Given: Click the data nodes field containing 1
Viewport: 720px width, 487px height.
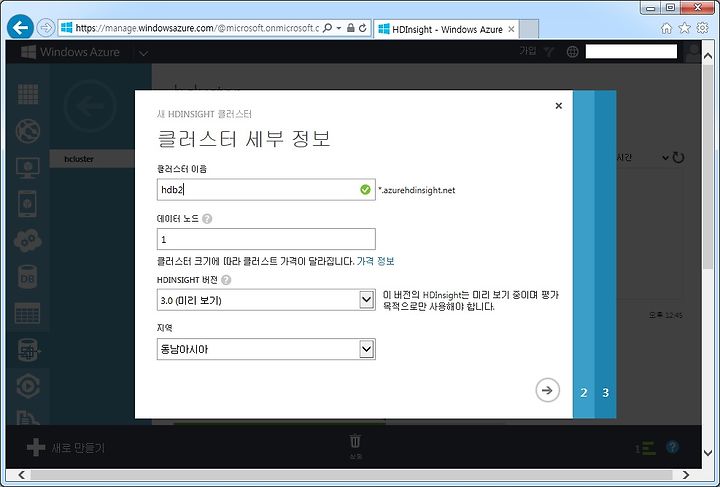Looking at the screenshot, I should pyautogui.click(x=266, y=239).
